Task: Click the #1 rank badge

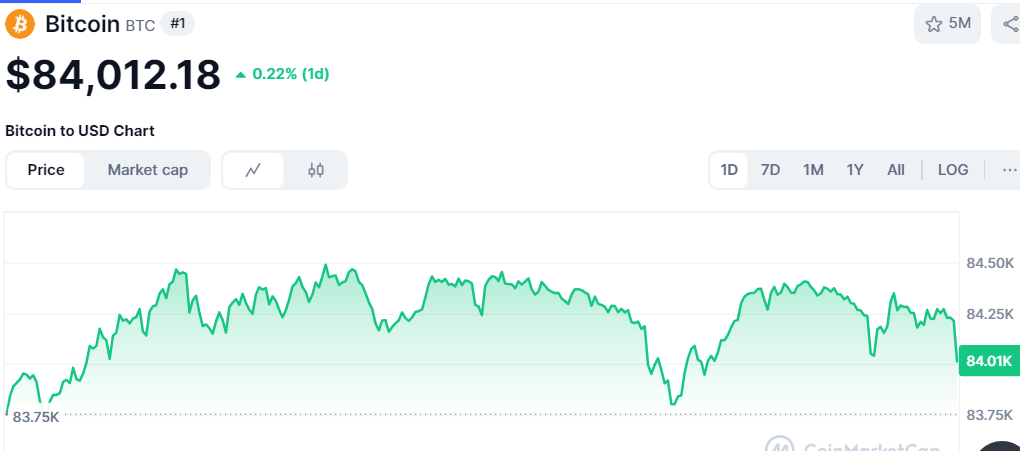Action: (x=178, y=23)
